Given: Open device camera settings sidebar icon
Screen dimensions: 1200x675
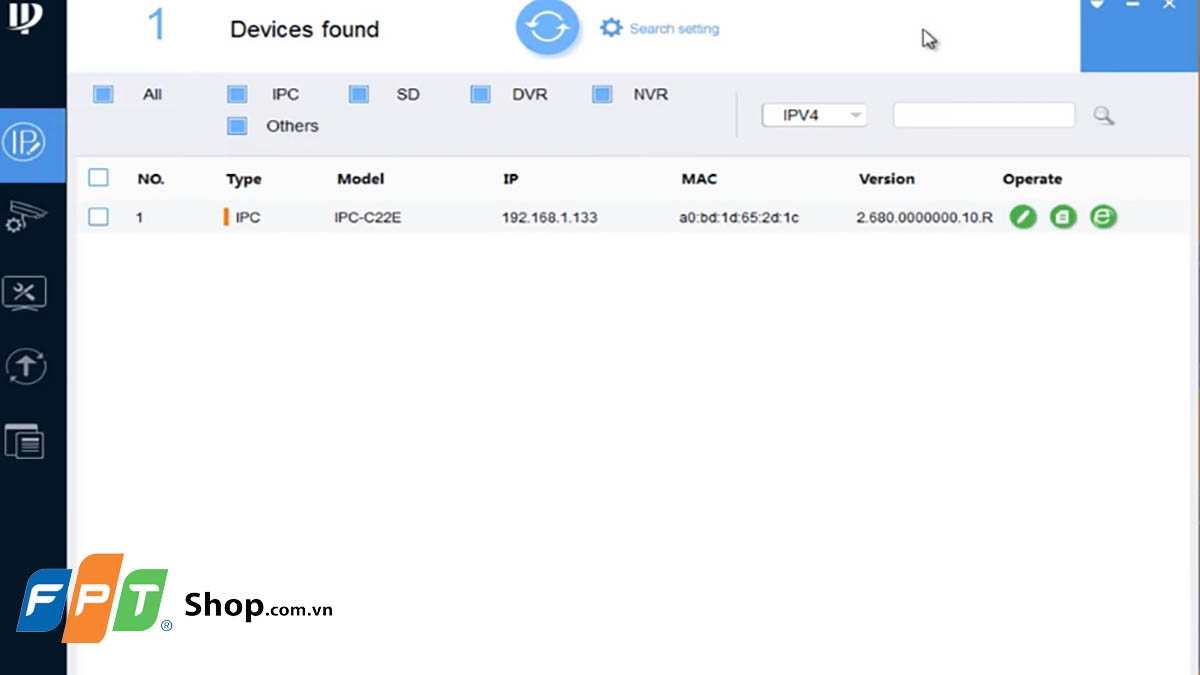Looking at the screenshot, I should click(x=25, y=217).
